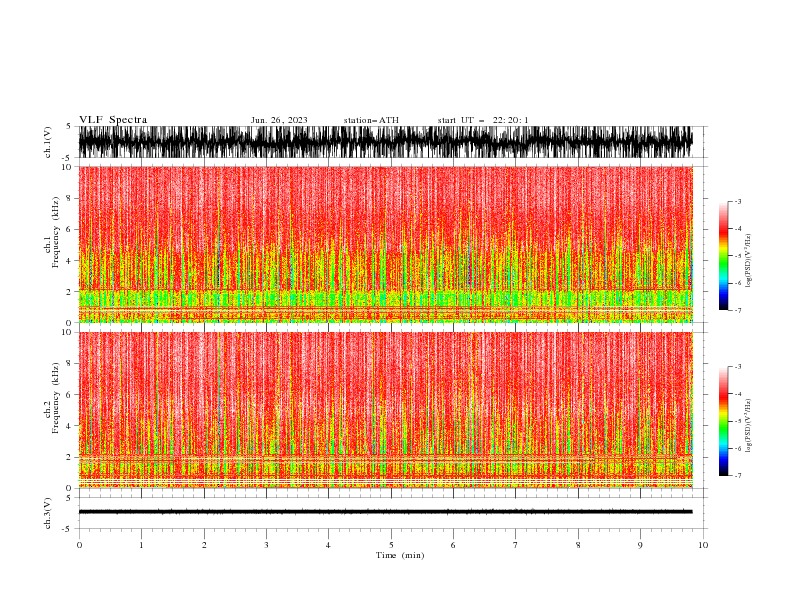Click the ch.2 colorbar "log(PSD)(V²/Hz)" label
The width and height of the screenshot is (792, 612).
pos(748,425)
